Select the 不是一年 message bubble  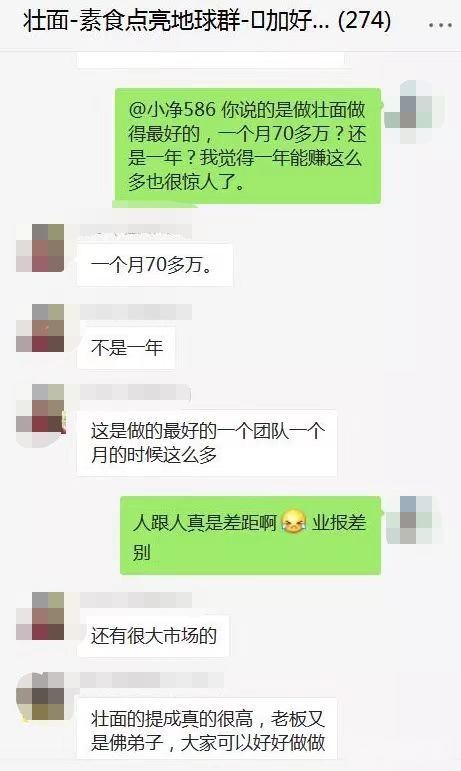click(126, 348)
